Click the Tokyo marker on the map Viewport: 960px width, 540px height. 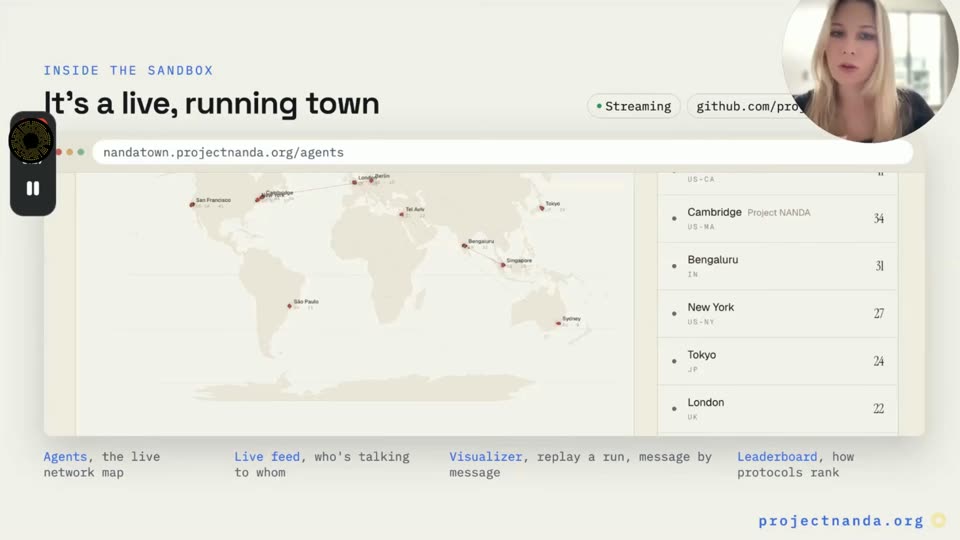tap(542, 208)
